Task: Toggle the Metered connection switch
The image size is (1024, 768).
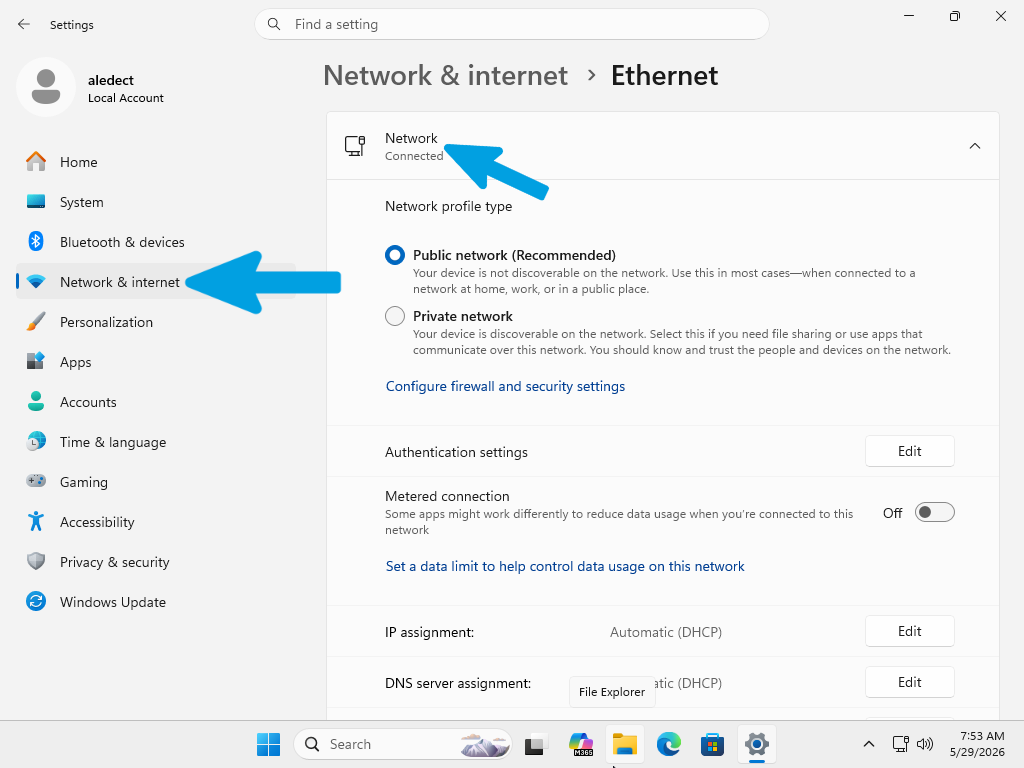Action: tap(934, 513)
